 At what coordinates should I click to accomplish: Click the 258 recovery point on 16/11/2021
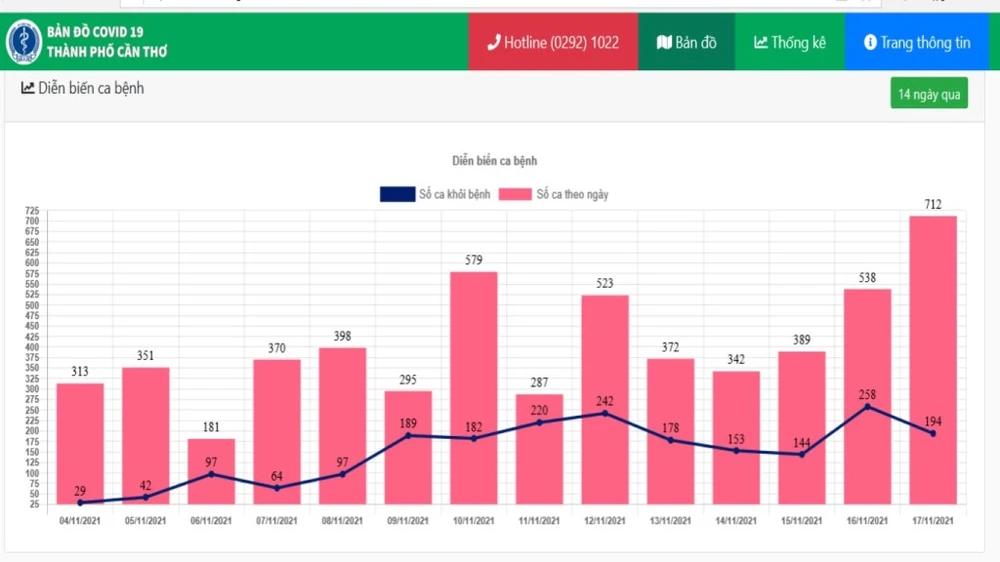[x=867, y=406]
